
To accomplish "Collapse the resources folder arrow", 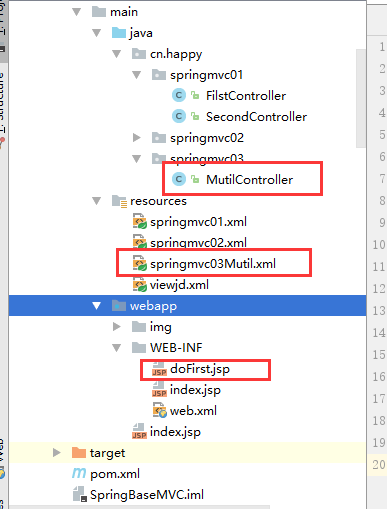I will (x=97, y=201).
